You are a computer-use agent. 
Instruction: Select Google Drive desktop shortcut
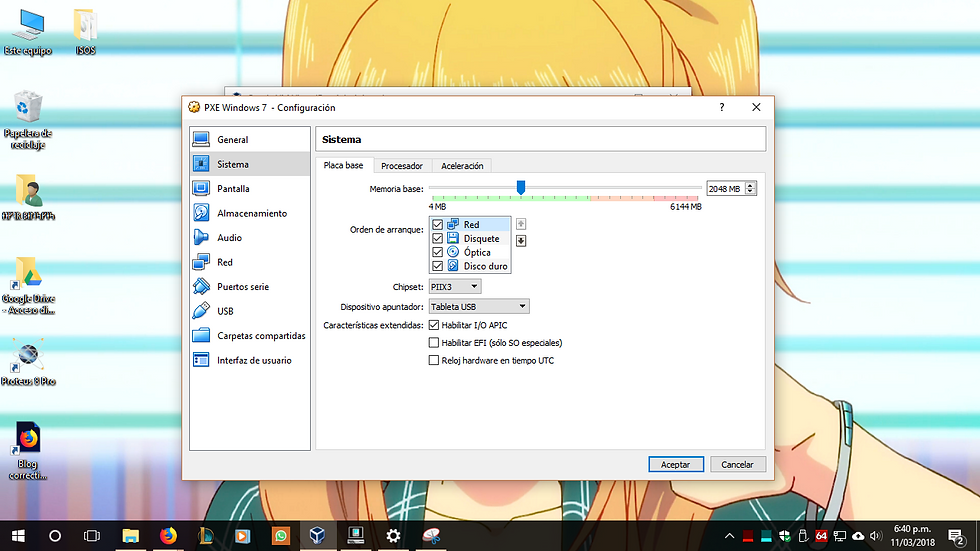point(28,285)
